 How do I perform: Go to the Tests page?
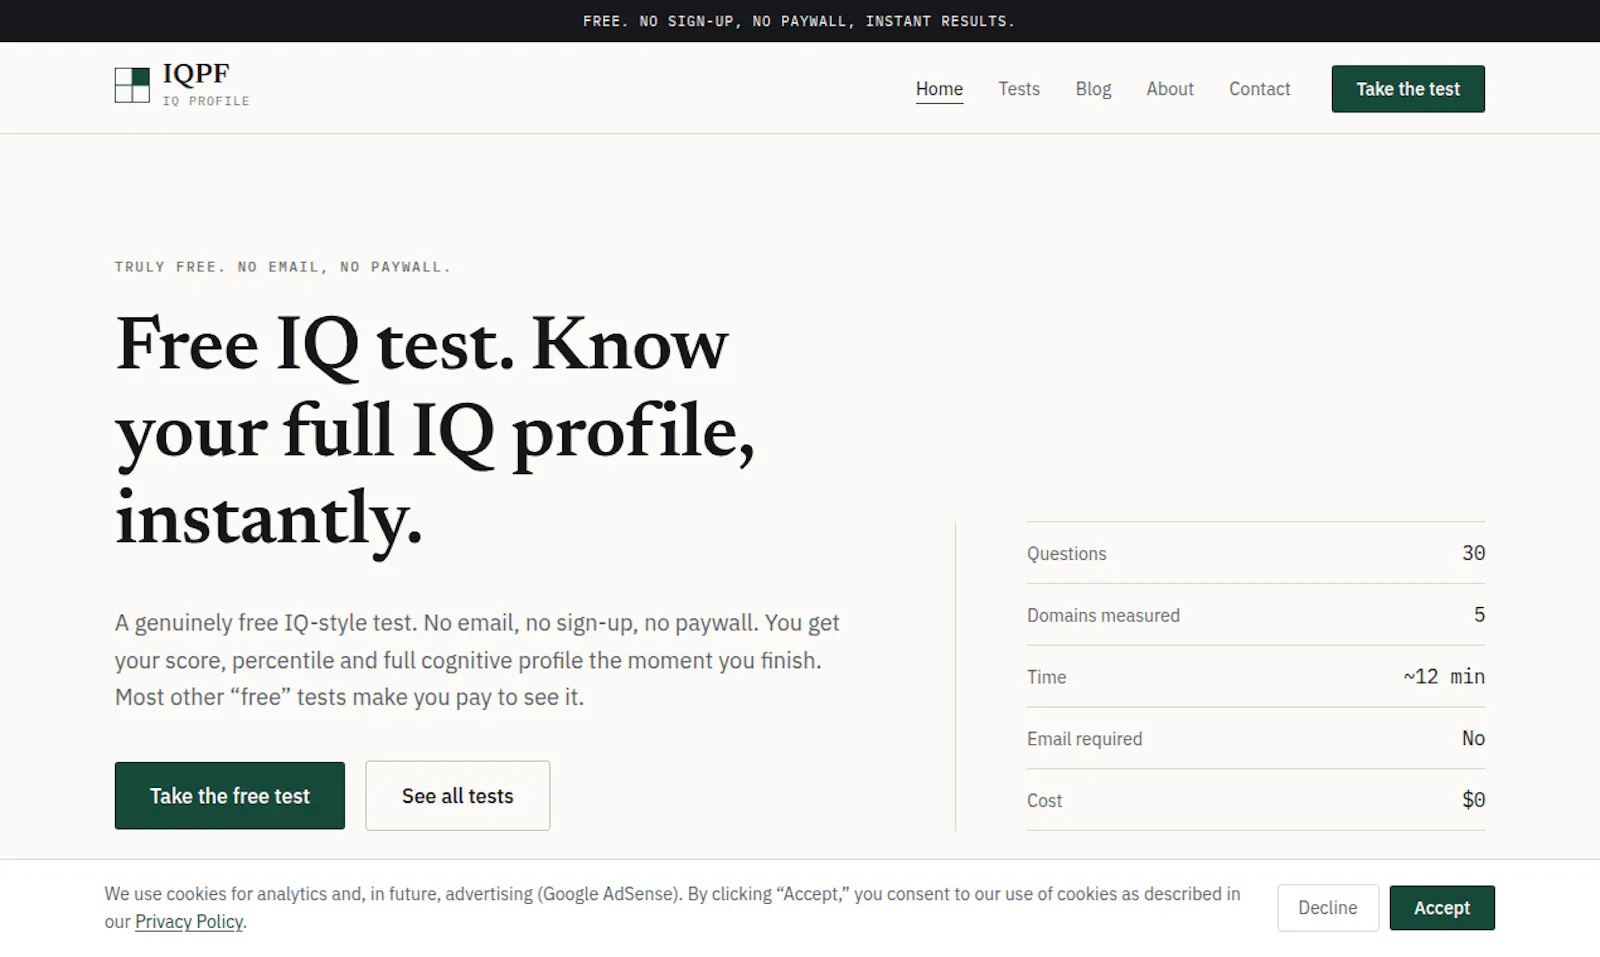coord(1019,89)
